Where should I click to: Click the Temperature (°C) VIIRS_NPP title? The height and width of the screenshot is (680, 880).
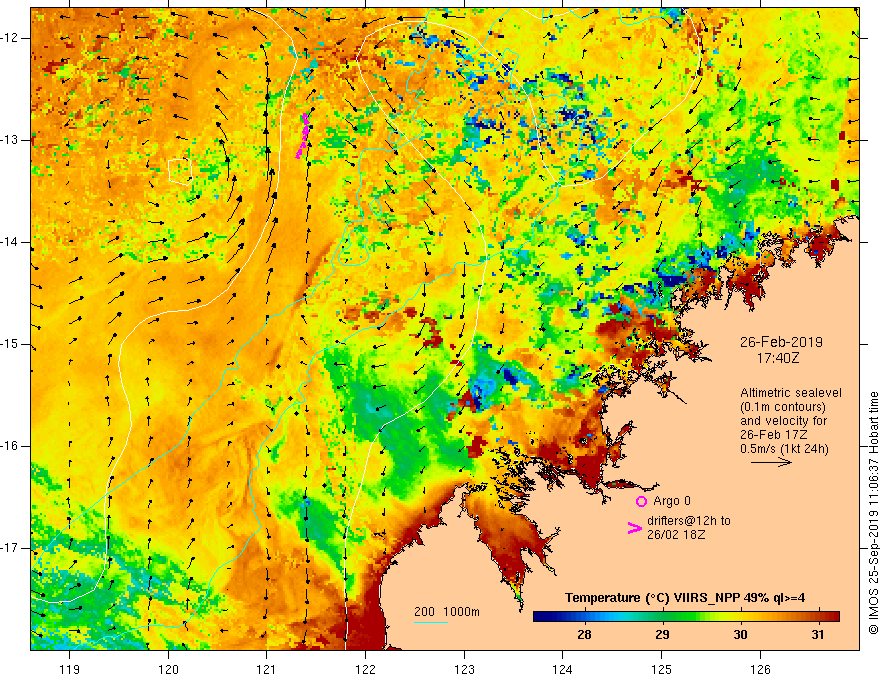(x=685, y=598)
